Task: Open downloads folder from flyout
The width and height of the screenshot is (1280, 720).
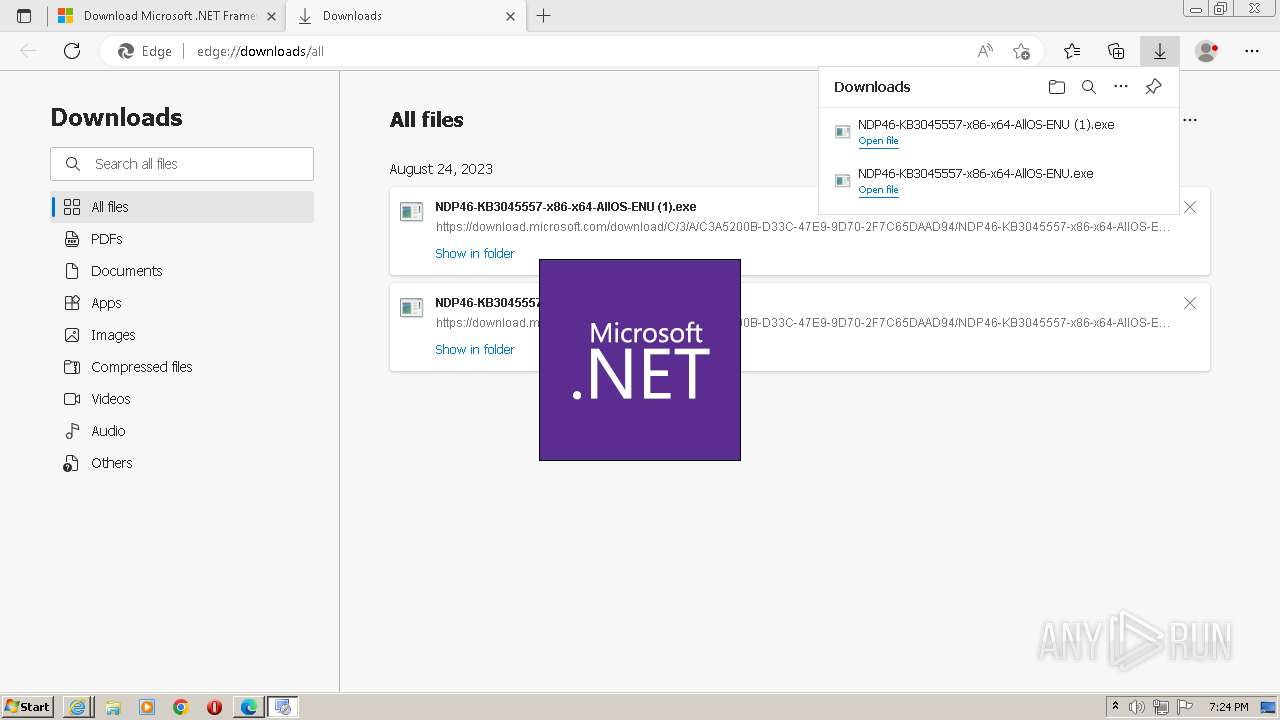Action: (1057, 87)
